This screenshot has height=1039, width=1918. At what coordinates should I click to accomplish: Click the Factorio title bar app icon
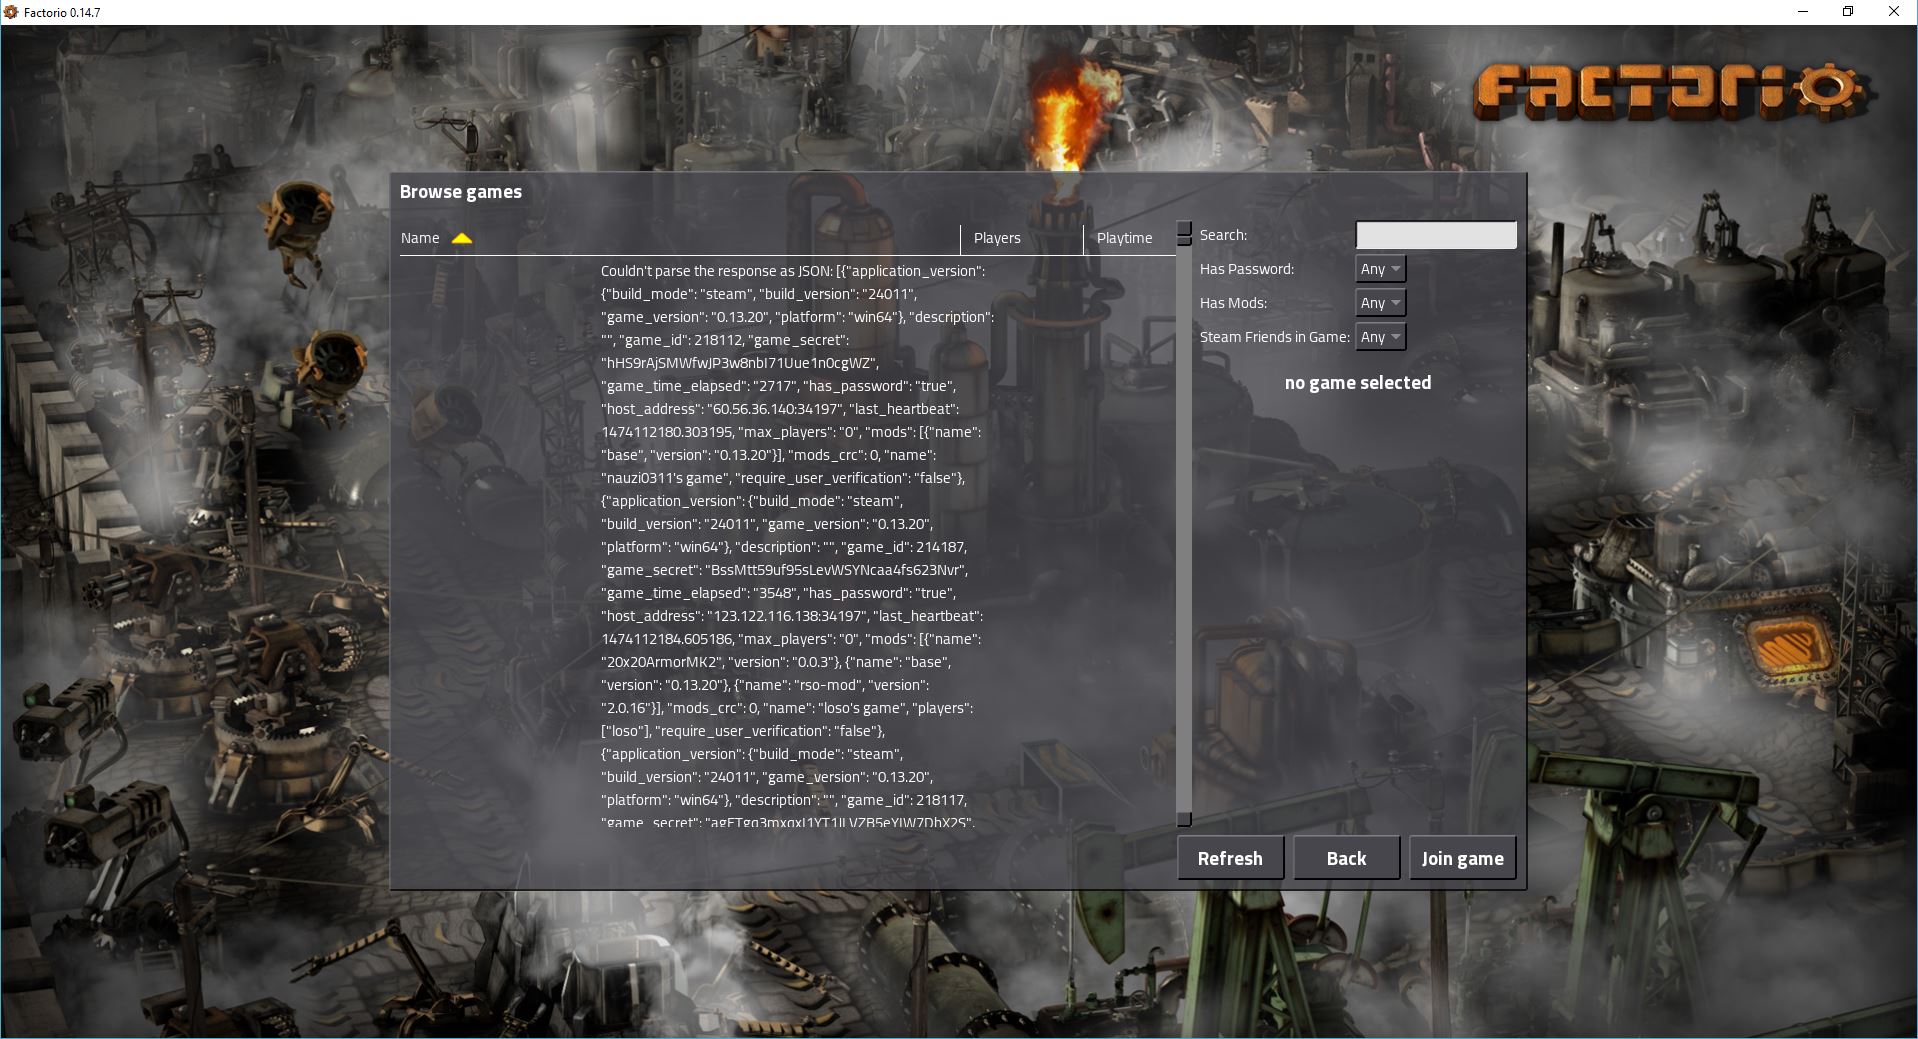(11, 12)
